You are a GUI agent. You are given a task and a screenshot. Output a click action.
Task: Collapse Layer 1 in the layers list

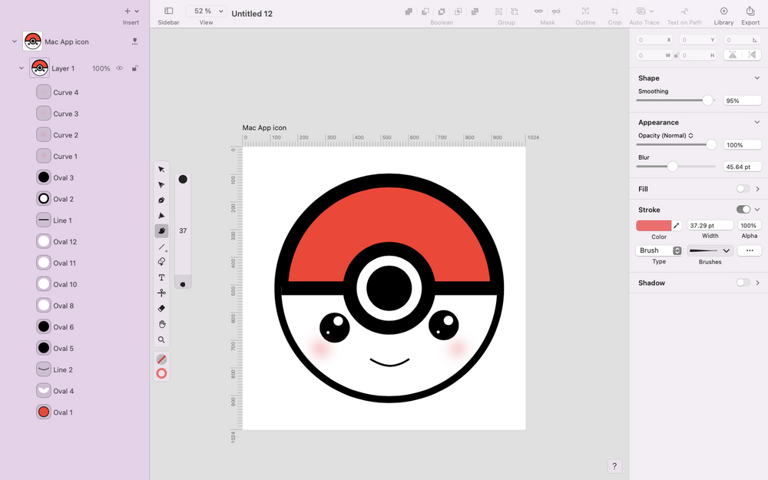point(21,68)
